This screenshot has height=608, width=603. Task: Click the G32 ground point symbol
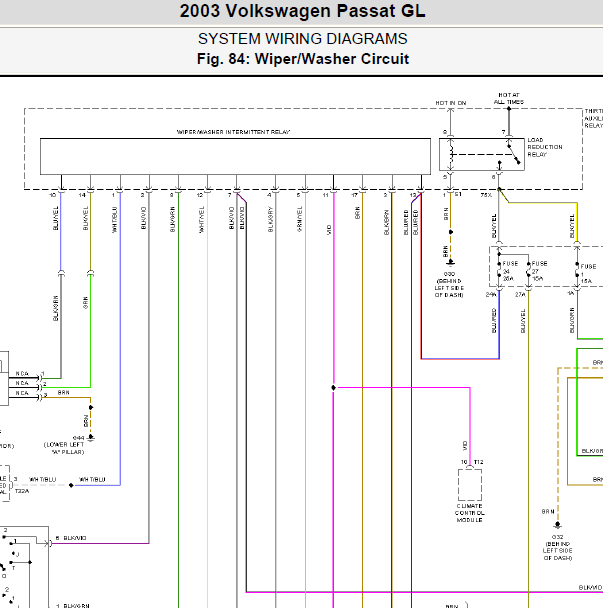556,523
